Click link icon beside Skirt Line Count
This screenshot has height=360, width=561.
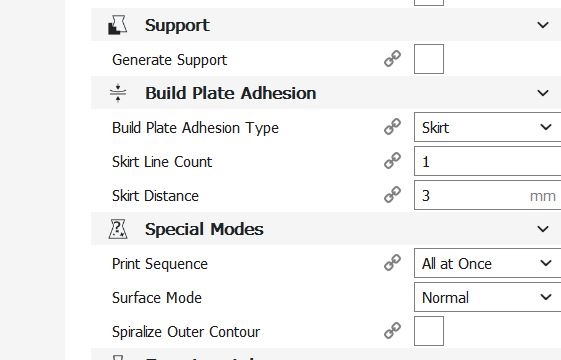tap(392, 161)
